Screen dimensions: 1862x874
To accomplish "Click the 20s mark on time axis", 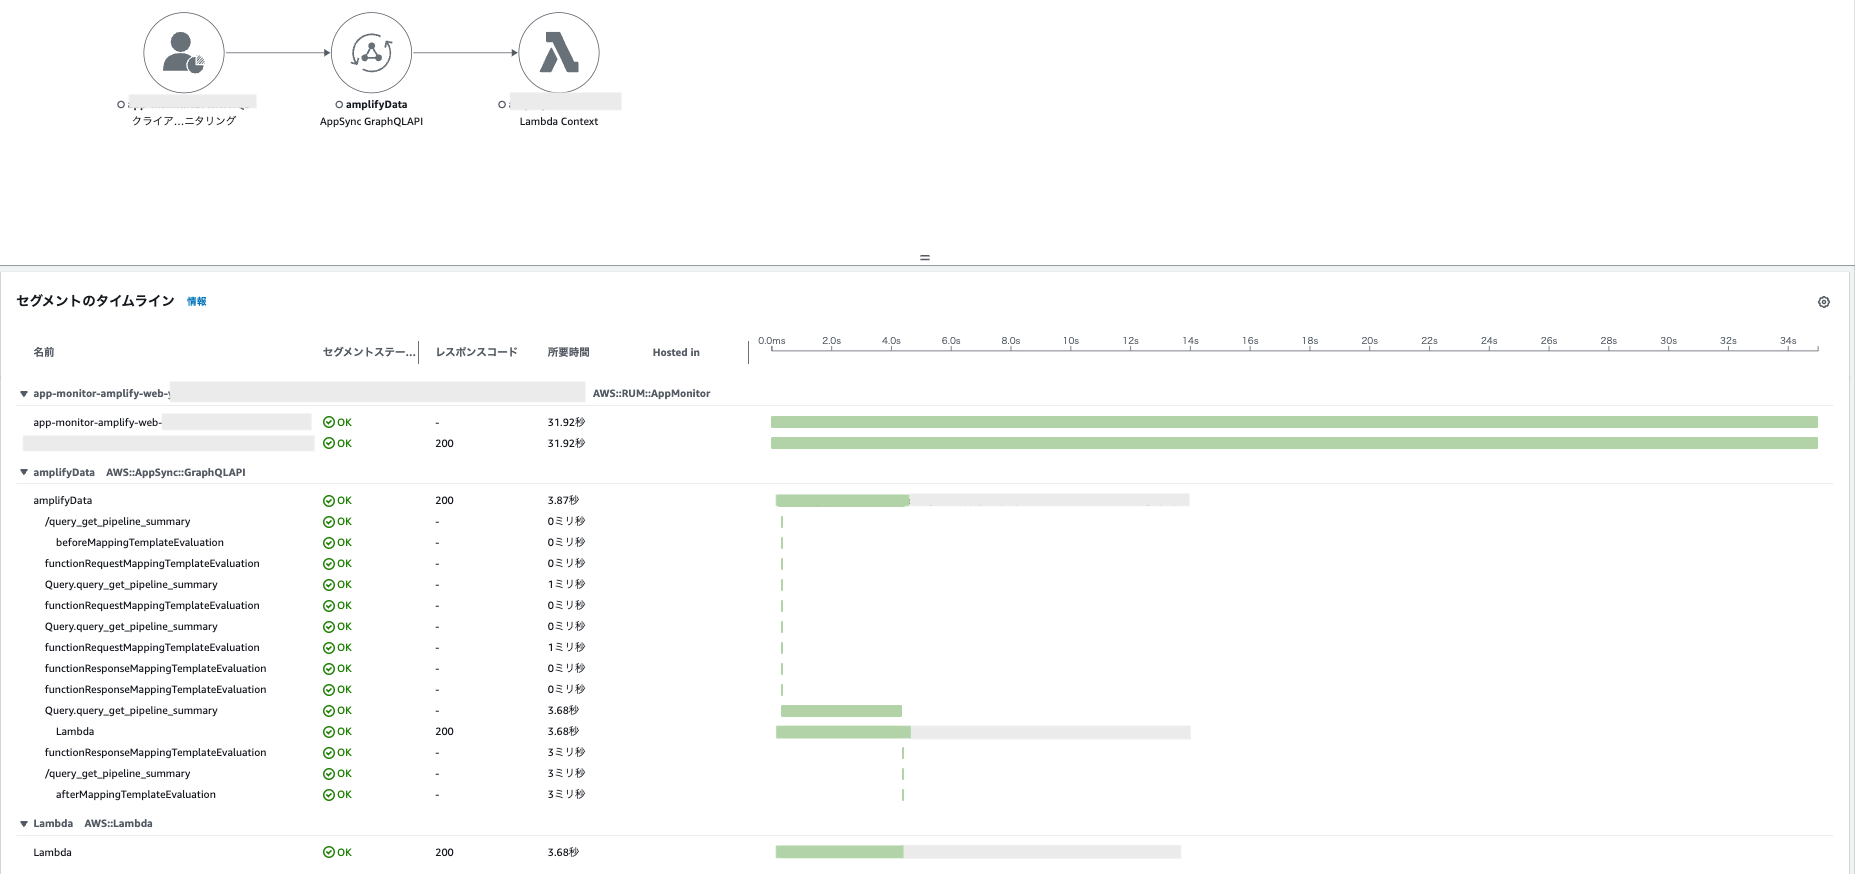I will (1369, 341).
